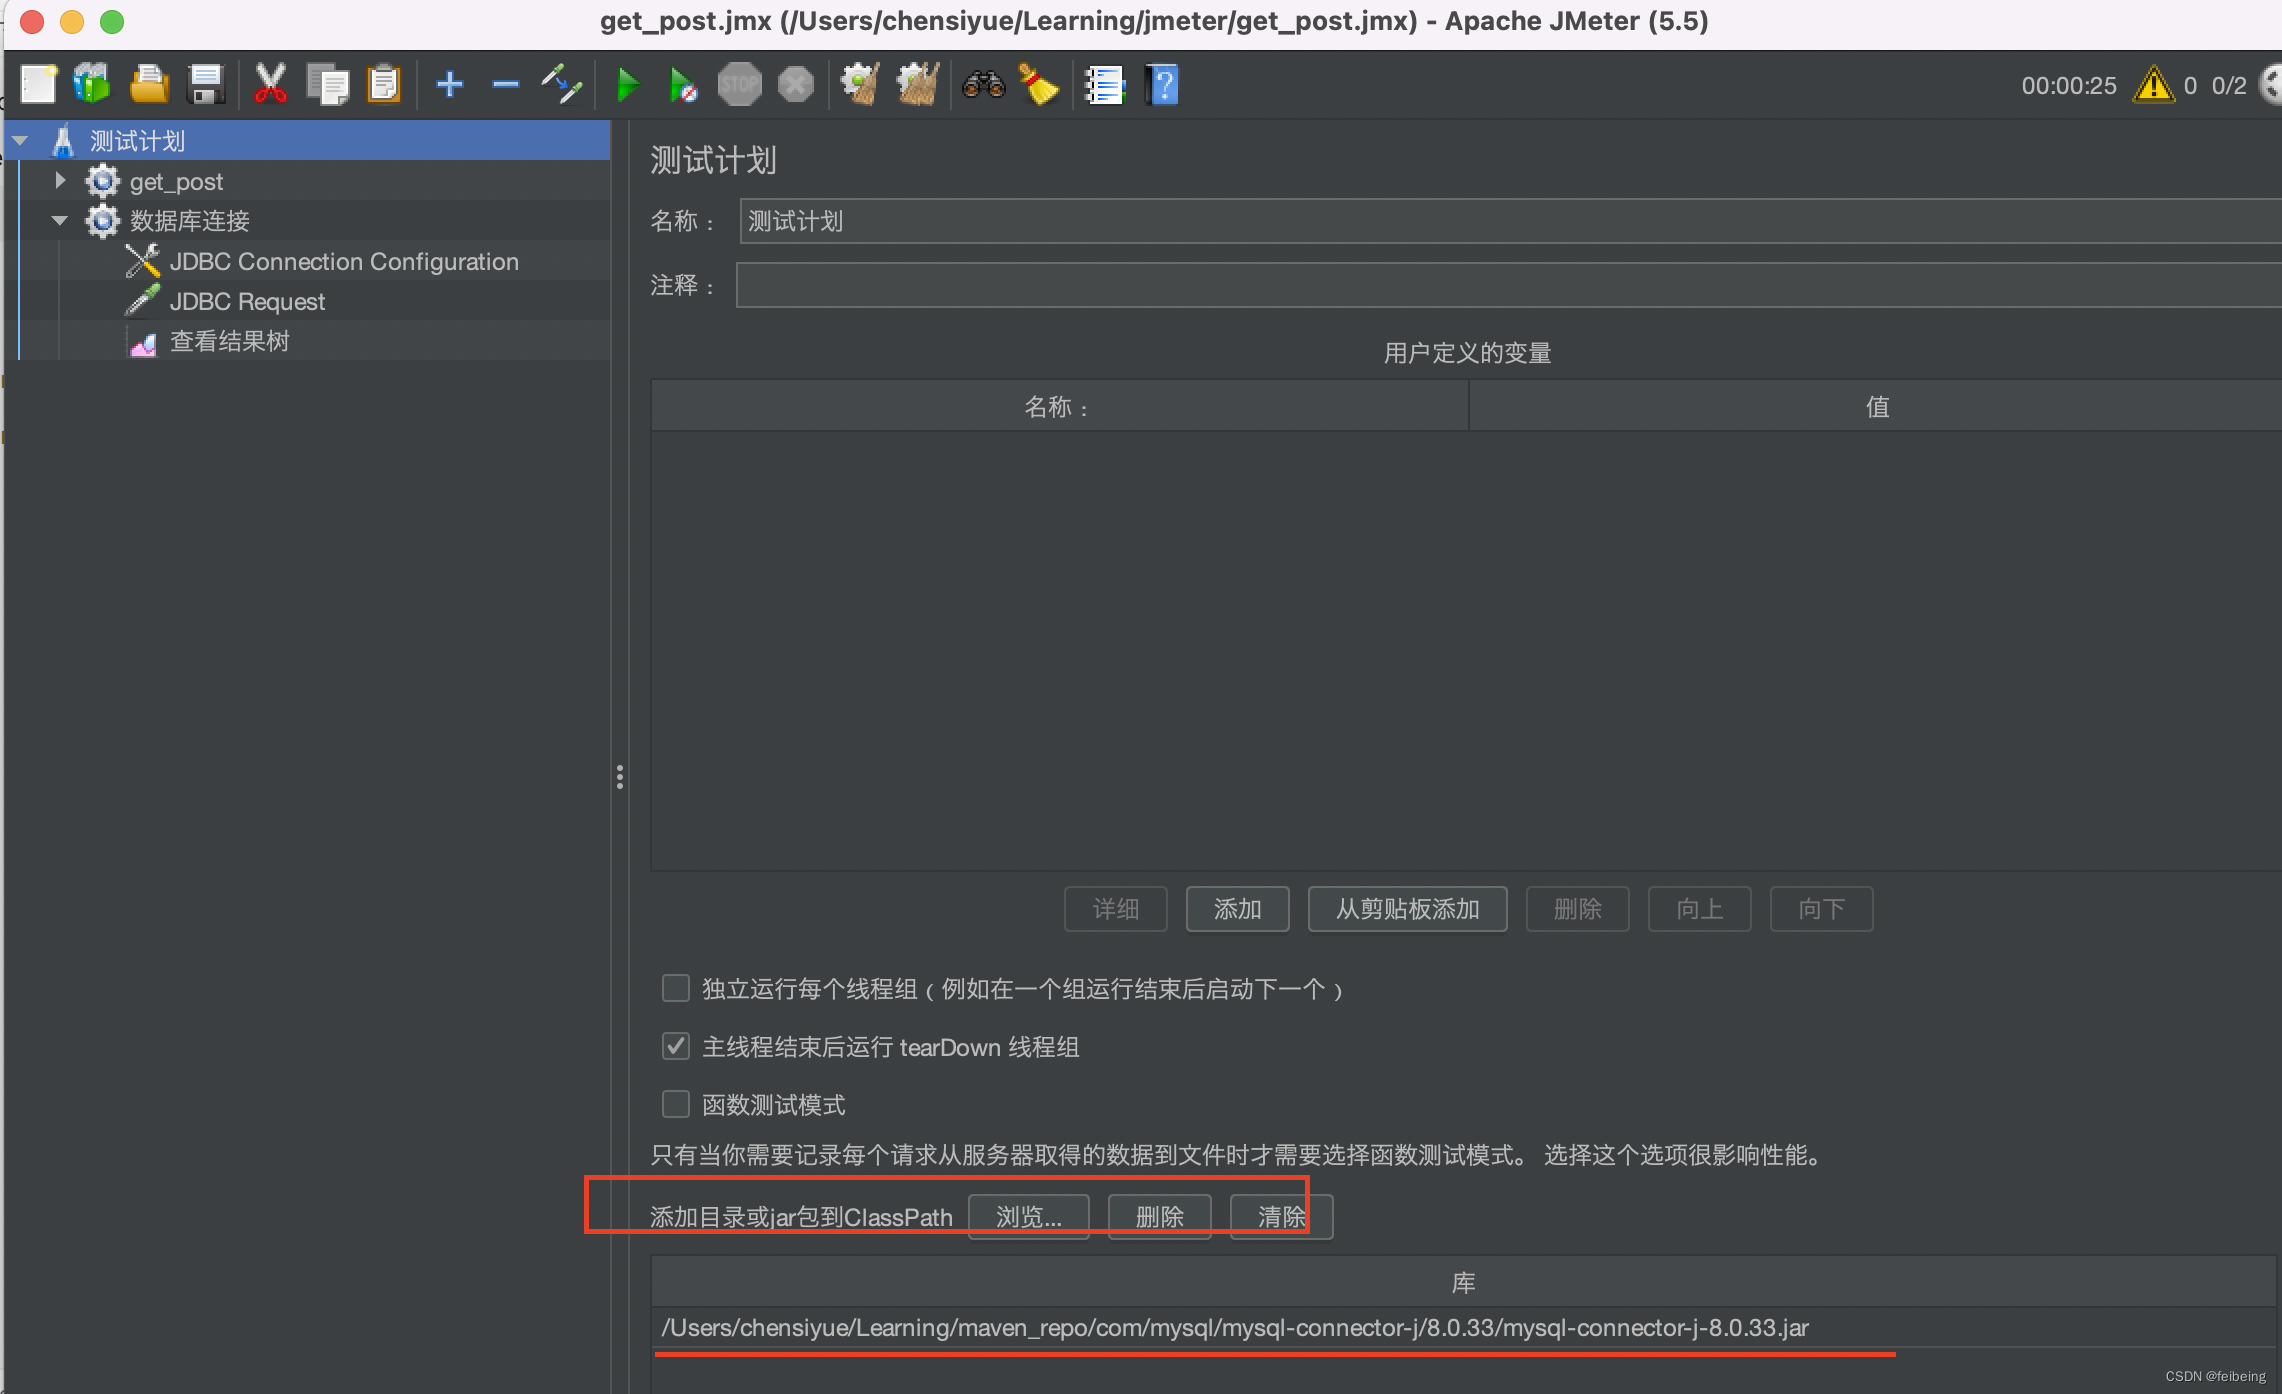2282x1394 pixels.
Task: Click 名称 column header in variables table
Action: pos(1059,406)
